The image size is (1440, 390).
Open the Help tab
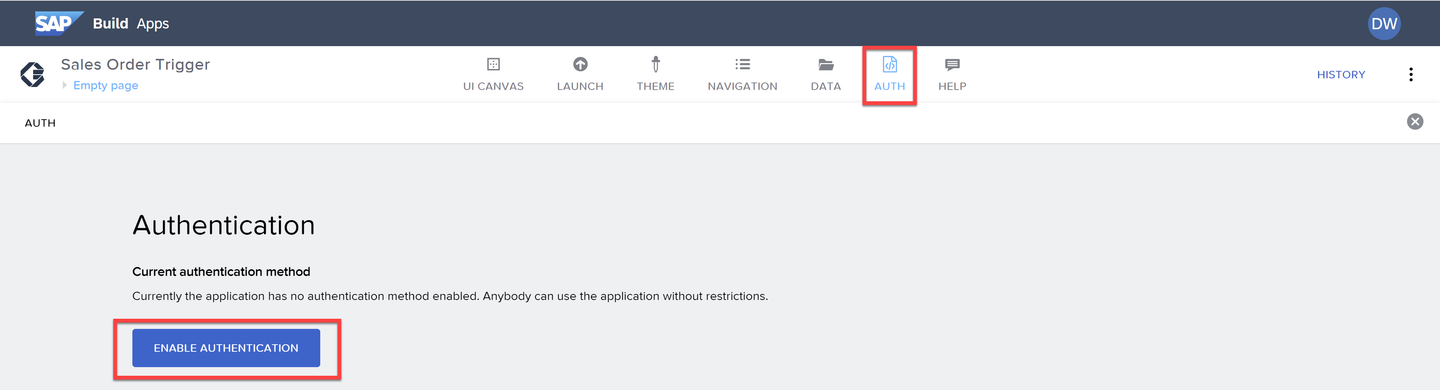(952, 74)
